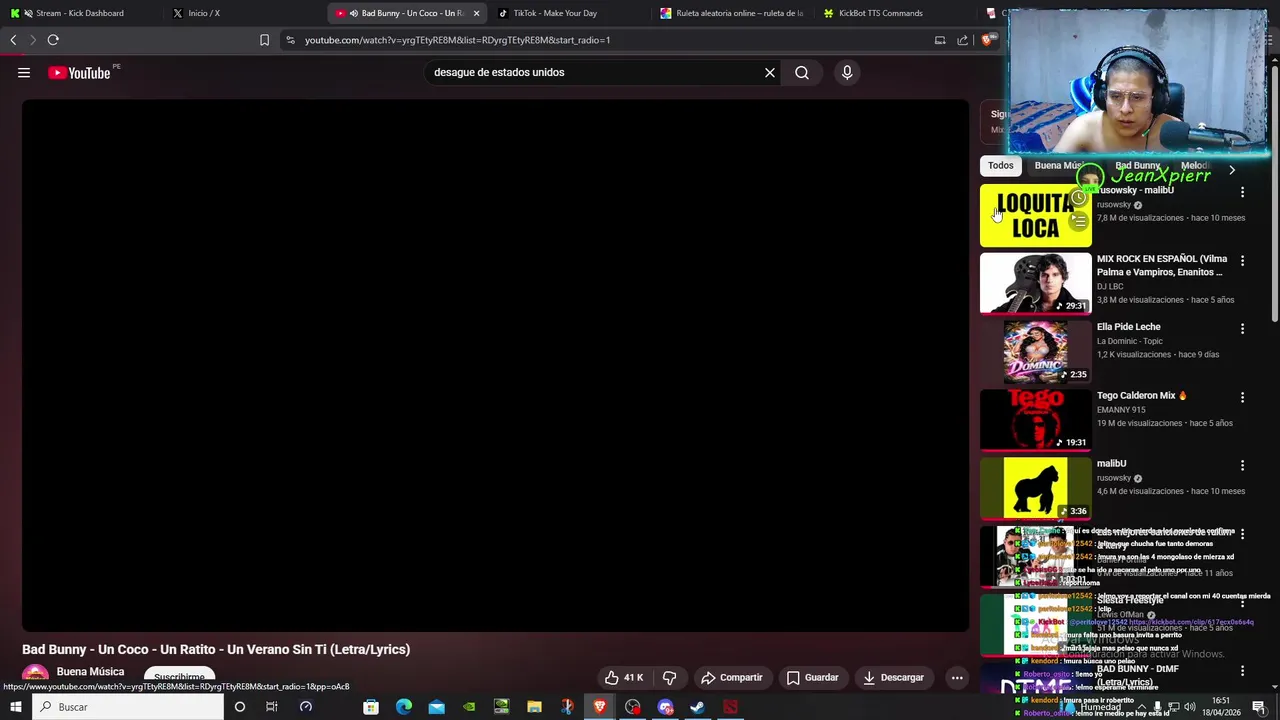Open Mail app from the taskbar
The height and width of the screenshot is (720, 1280).
[437, 707]
